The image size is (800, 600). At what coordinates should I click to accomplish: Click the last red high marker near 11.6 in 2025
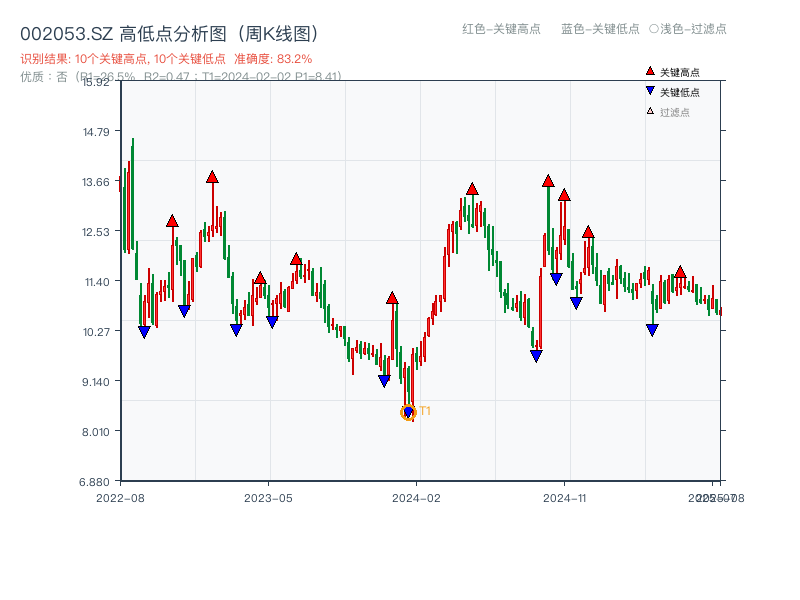[x=680, y=272]
